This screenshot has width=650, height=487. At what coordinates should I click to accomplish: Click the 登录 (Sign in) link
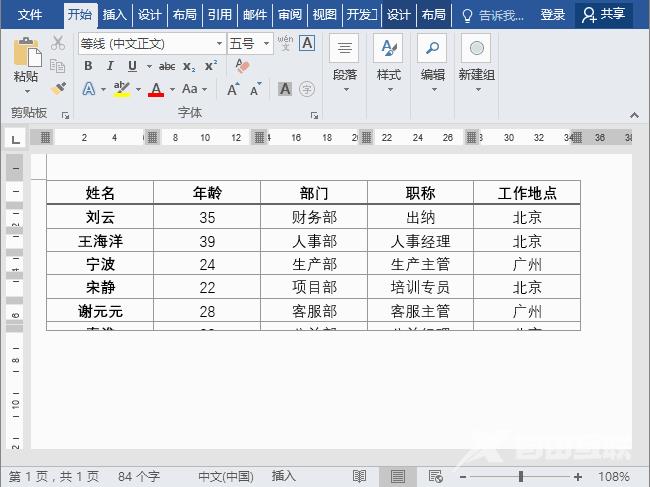click(552, 14)
